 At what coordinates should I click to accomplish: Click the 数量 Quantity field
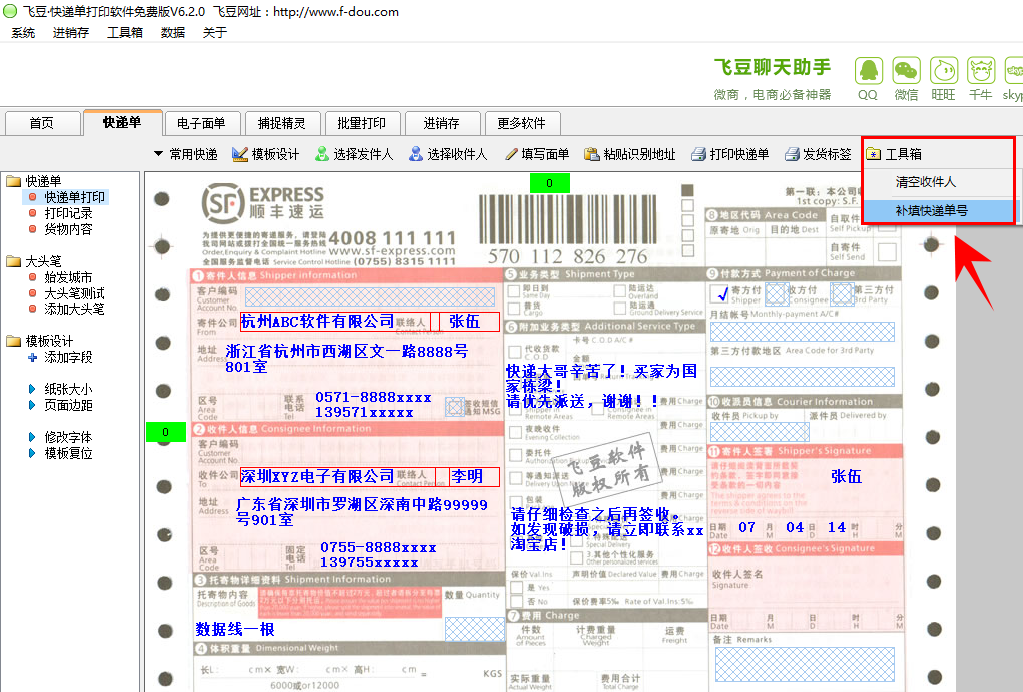(x=474, y=629)
